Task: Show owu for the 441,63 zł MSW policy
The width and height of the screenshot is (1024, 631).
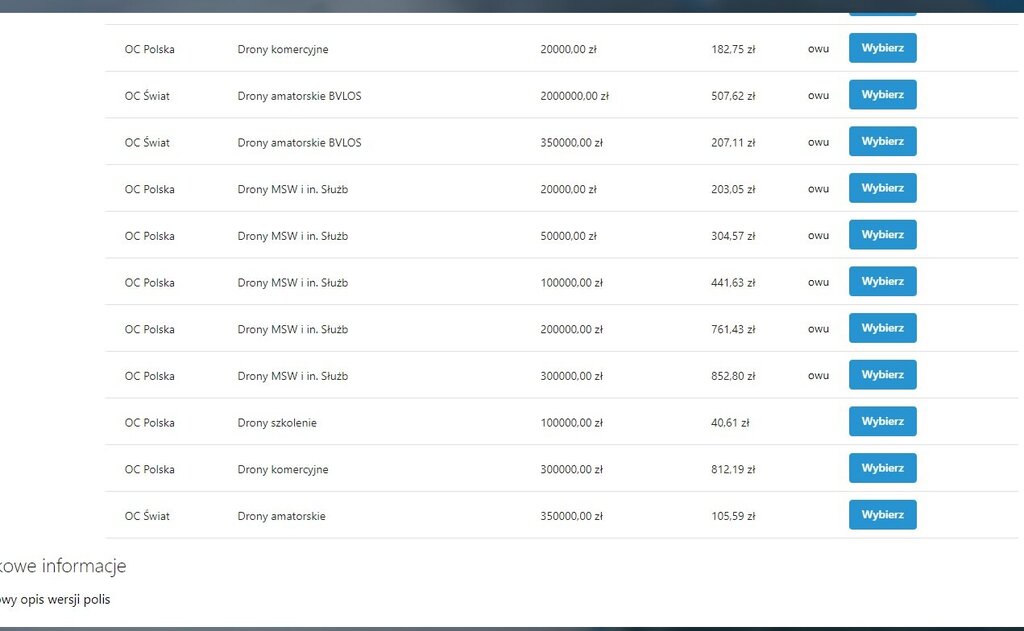Action: click(x=818, y=283)
